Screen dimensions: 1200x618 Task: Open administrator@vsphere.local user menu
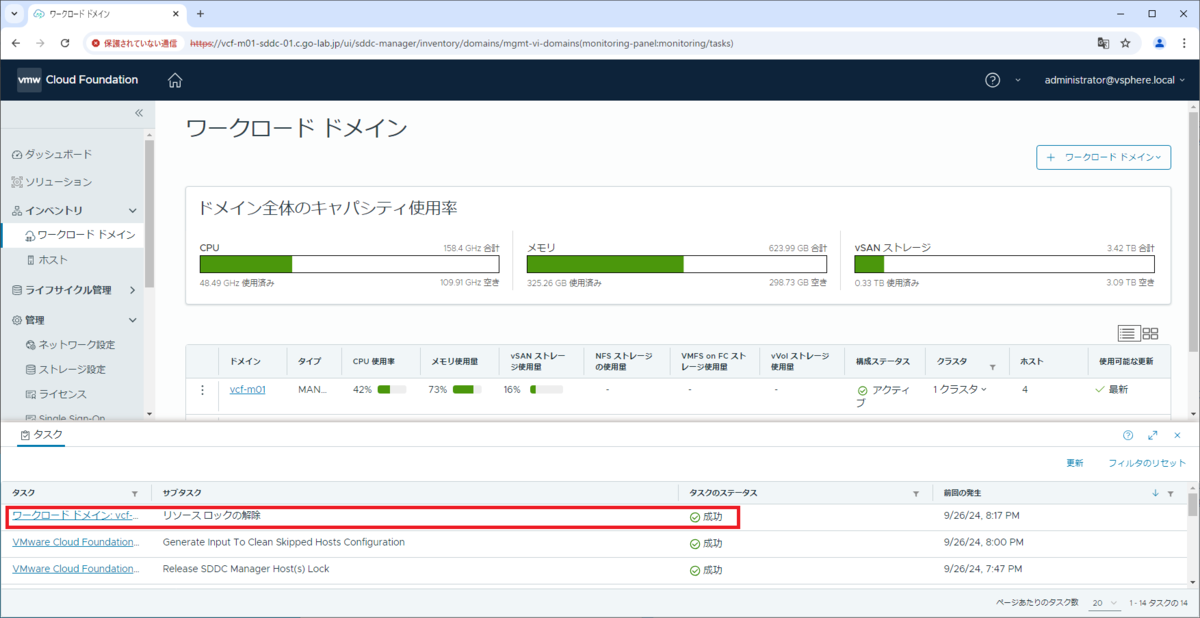(x=1115, y=80)
